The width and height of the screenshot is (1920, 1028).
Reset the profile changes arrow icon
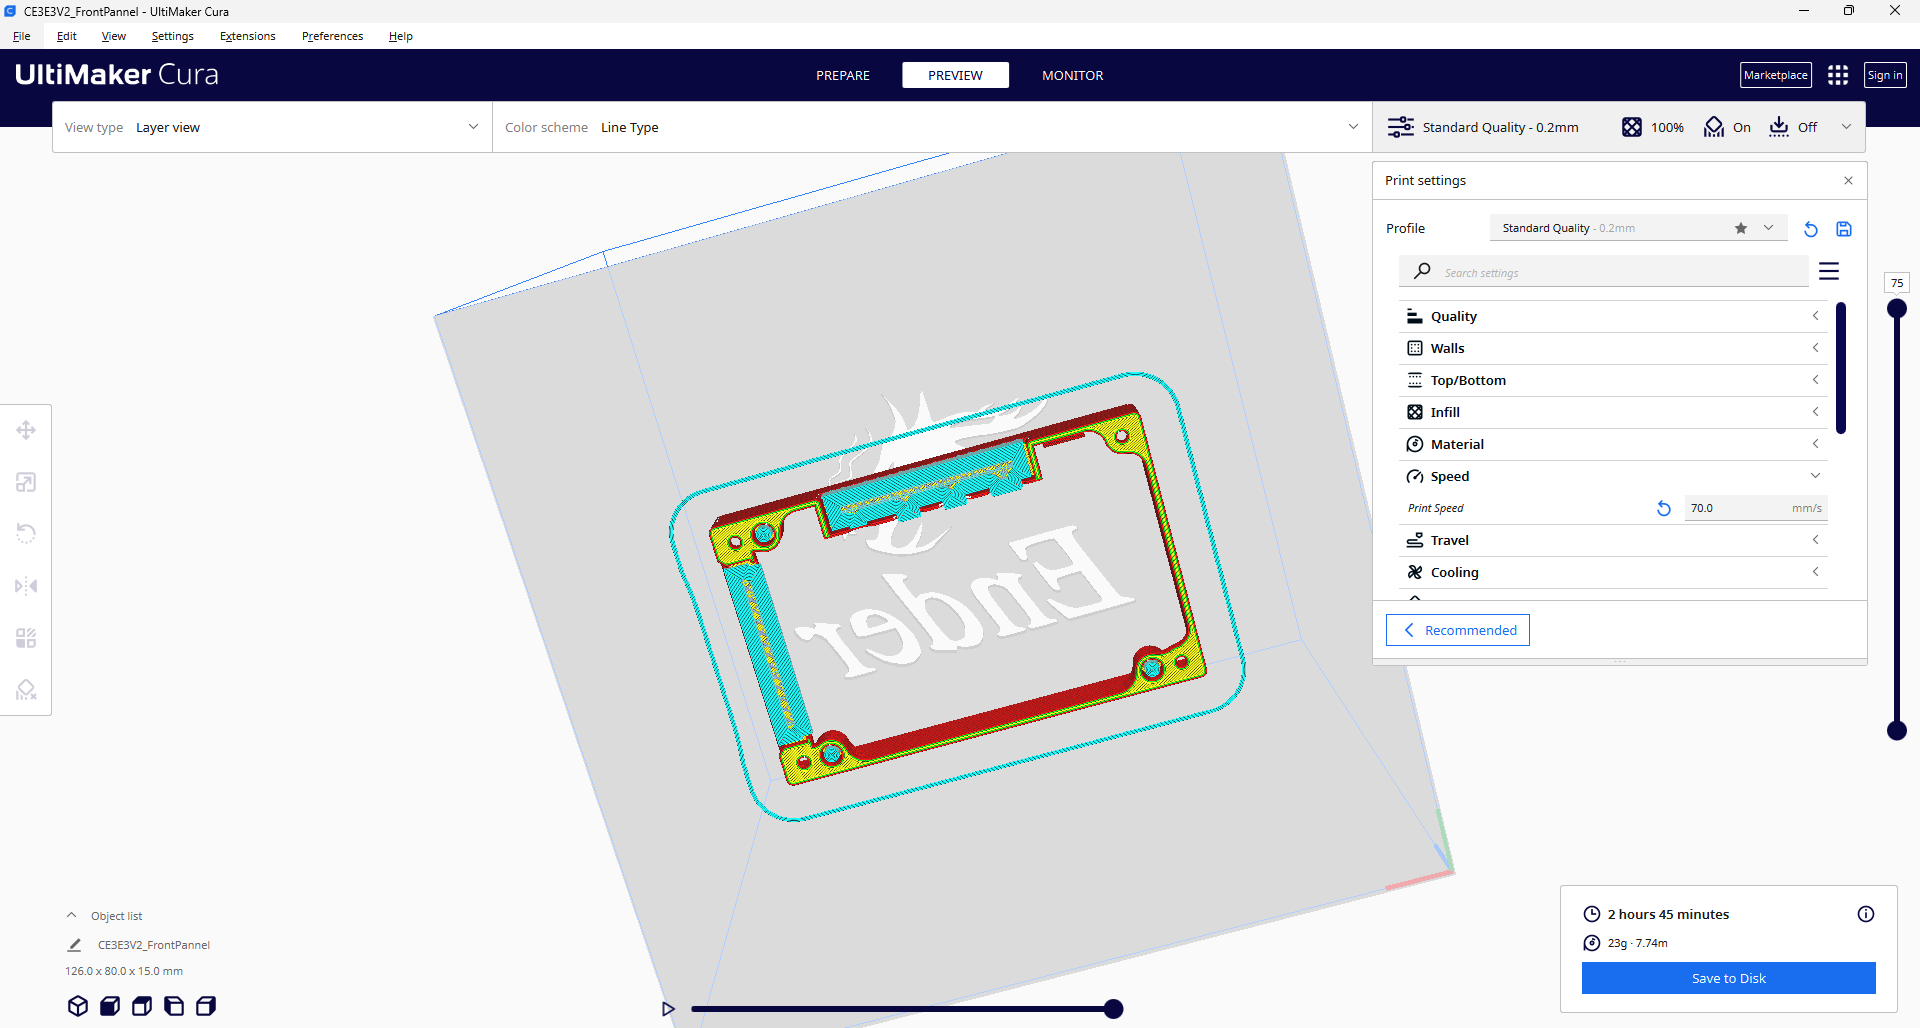[x=1811, y=229]
